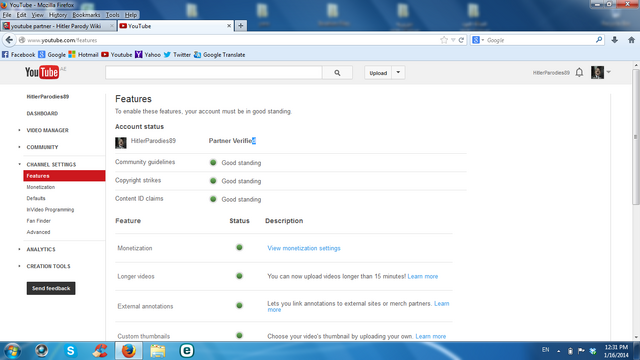The image size is (640, 360).
Task: Click the reload page icon in address bar
Action: [461, 40]
